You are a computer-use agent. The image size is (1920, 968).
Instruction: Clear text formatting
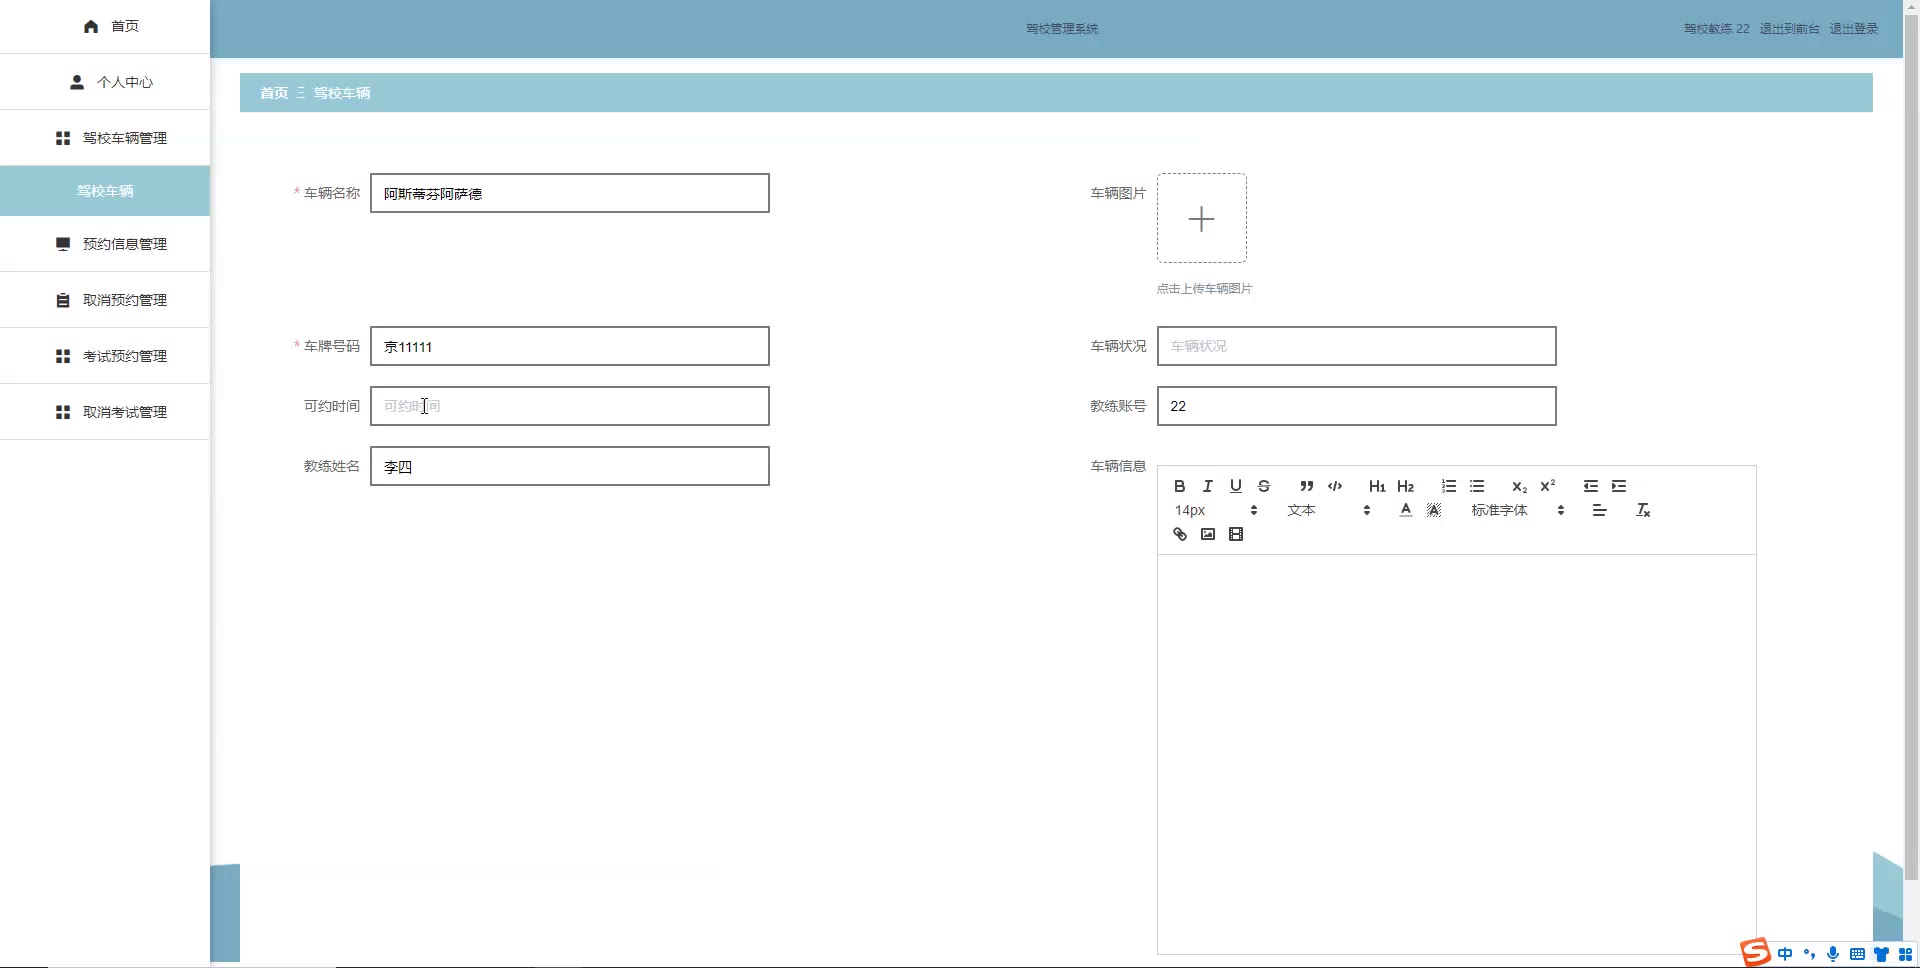tap(1643, 510)
